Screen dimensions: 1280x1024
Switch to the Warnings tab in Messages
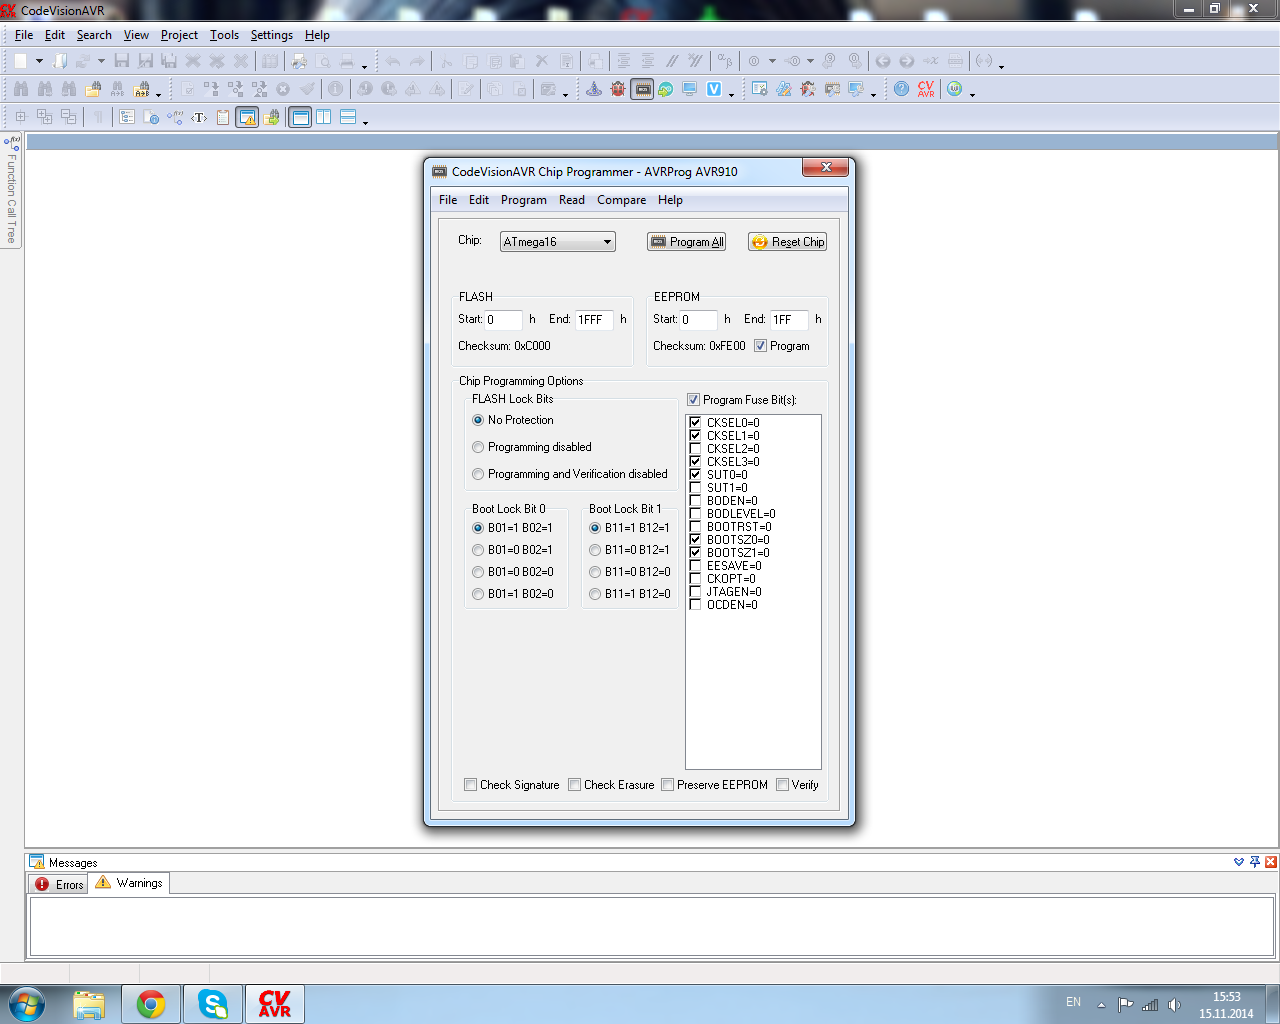point(129,883)
